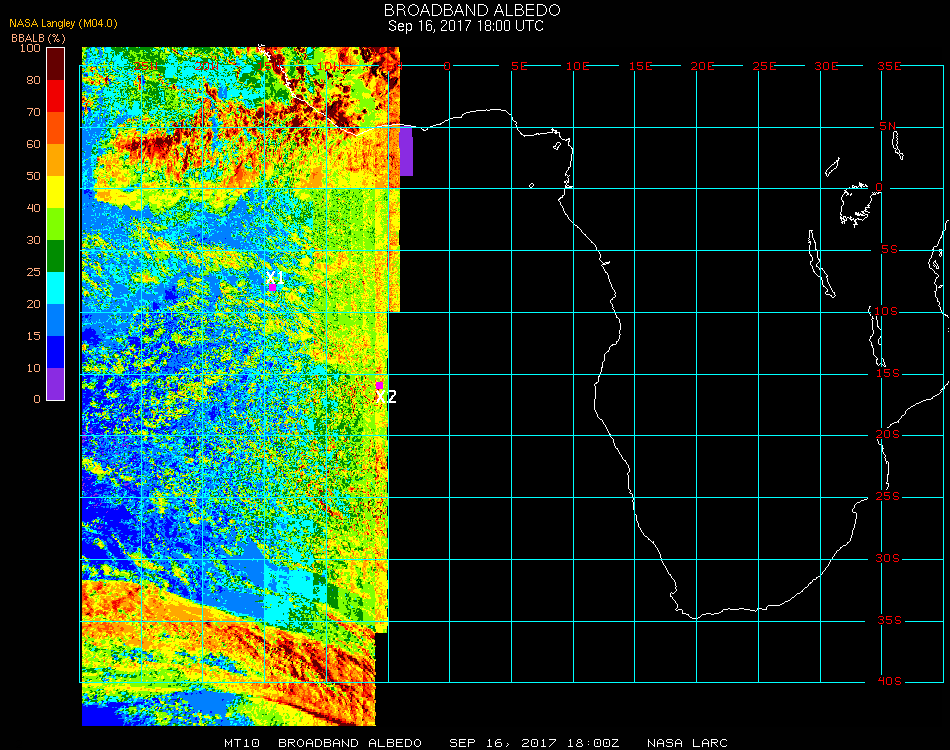Click the '10' value on the legend scale
This screenshot has width=950, height=750.
(x=33, y=368)
